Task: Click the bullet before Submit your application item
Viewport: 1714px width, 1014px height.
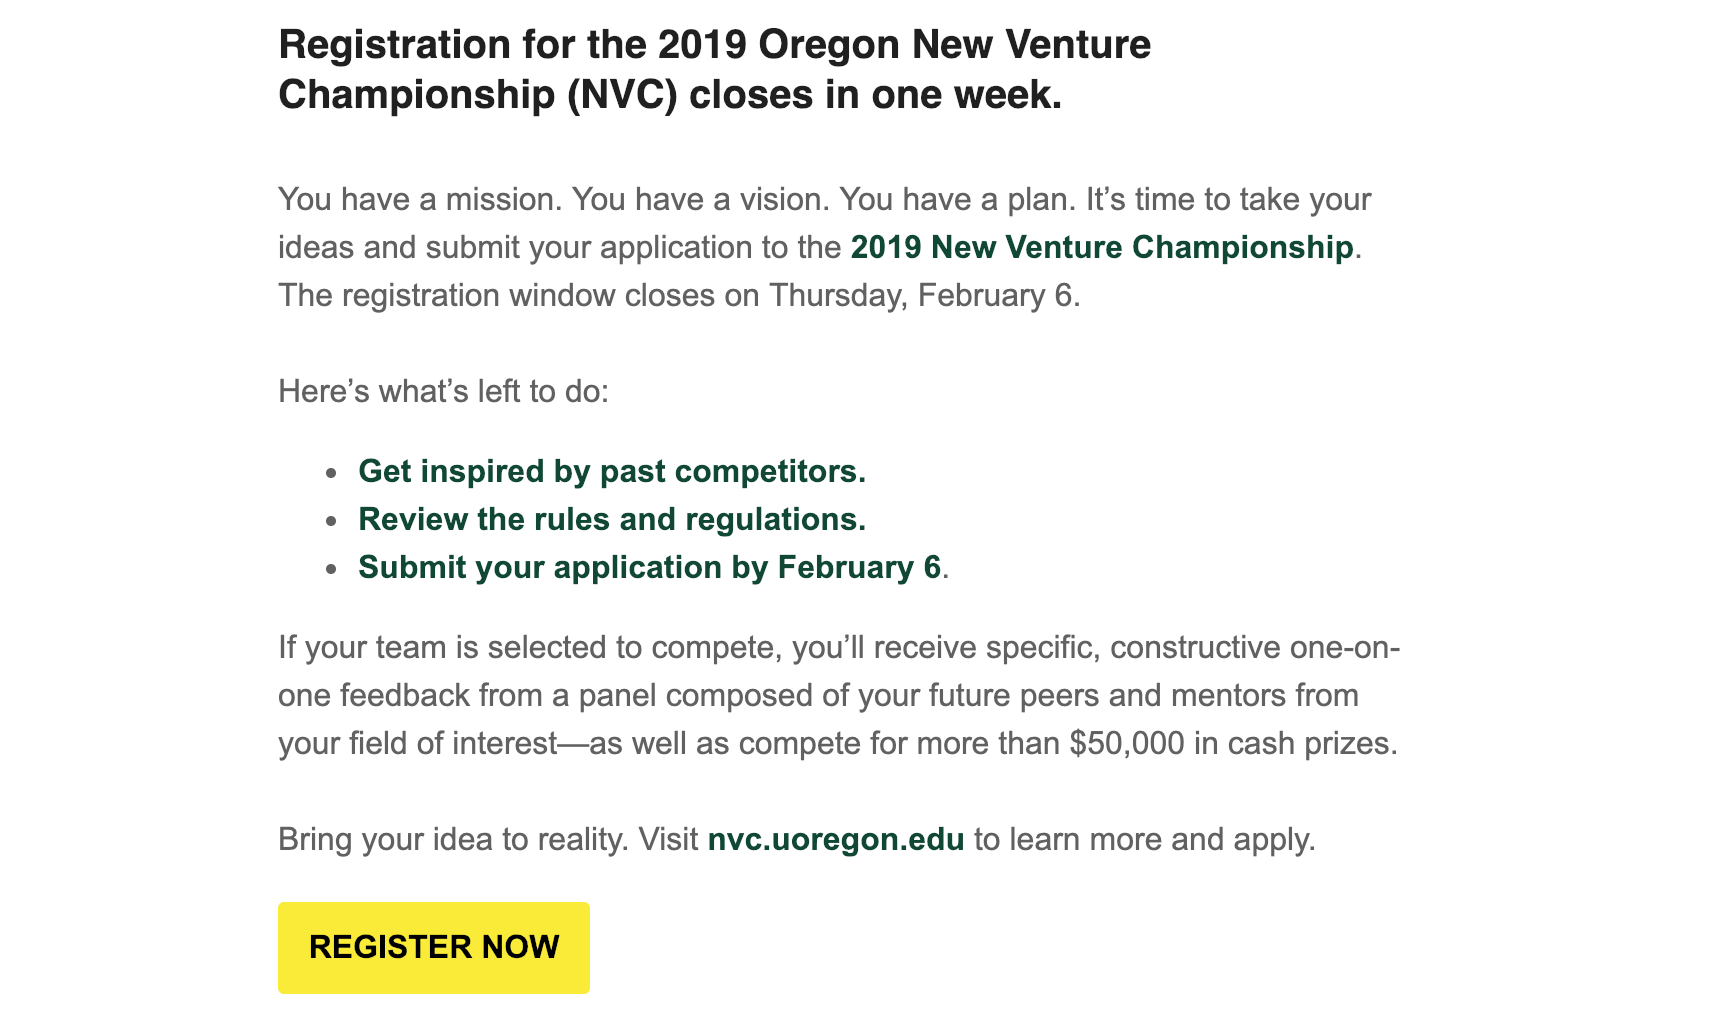Action: click(x=332, y=569)
